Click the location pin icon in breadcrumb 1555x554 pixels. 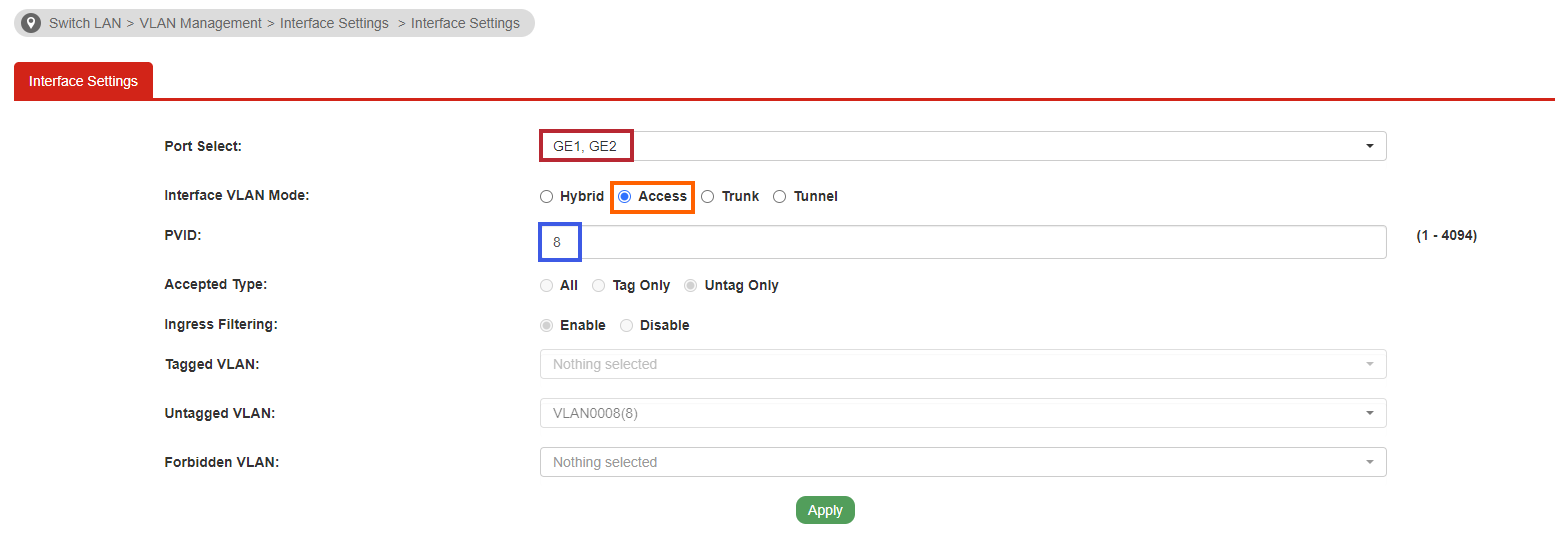tap(31, 23)
